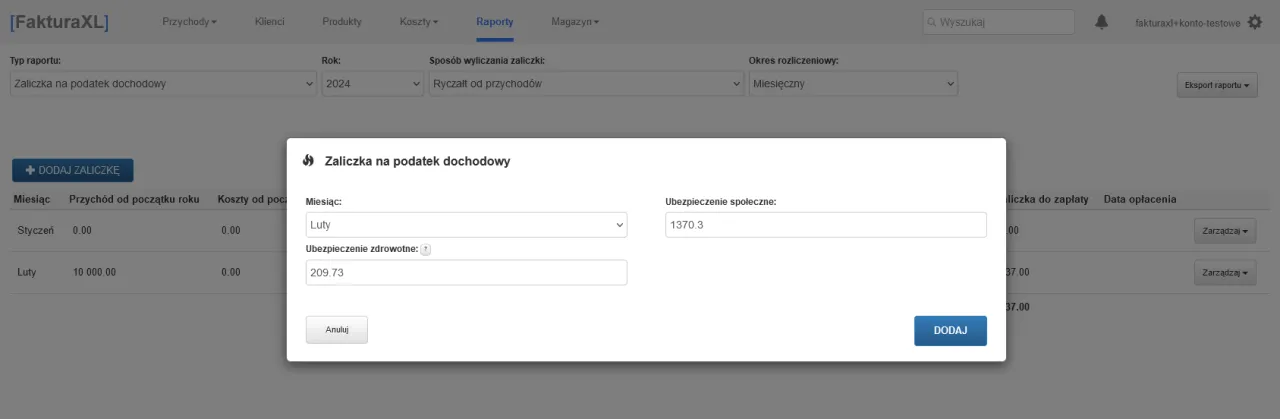This screenshot has height=419, width=1280.
Task: Click the Ubezpieczenie społeczne input field
Action: (x=825, y=225)
